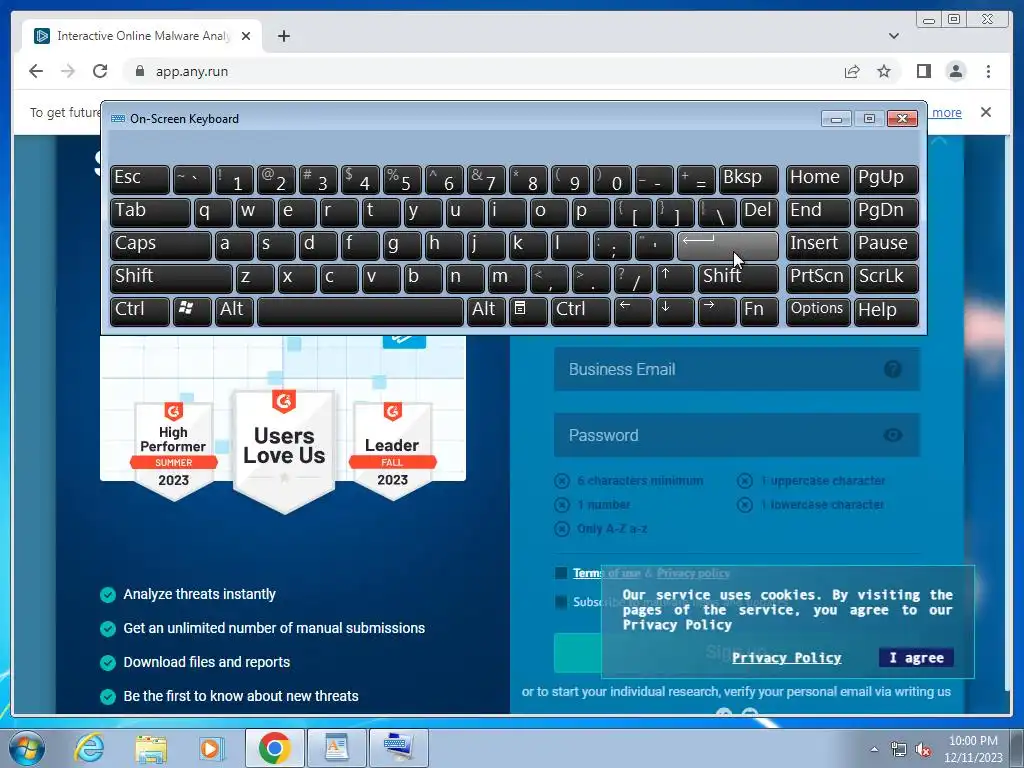The height and width of the screenshot is (768, 1024).
Task: Toggle the right Shift key
Action: (738, 278)
